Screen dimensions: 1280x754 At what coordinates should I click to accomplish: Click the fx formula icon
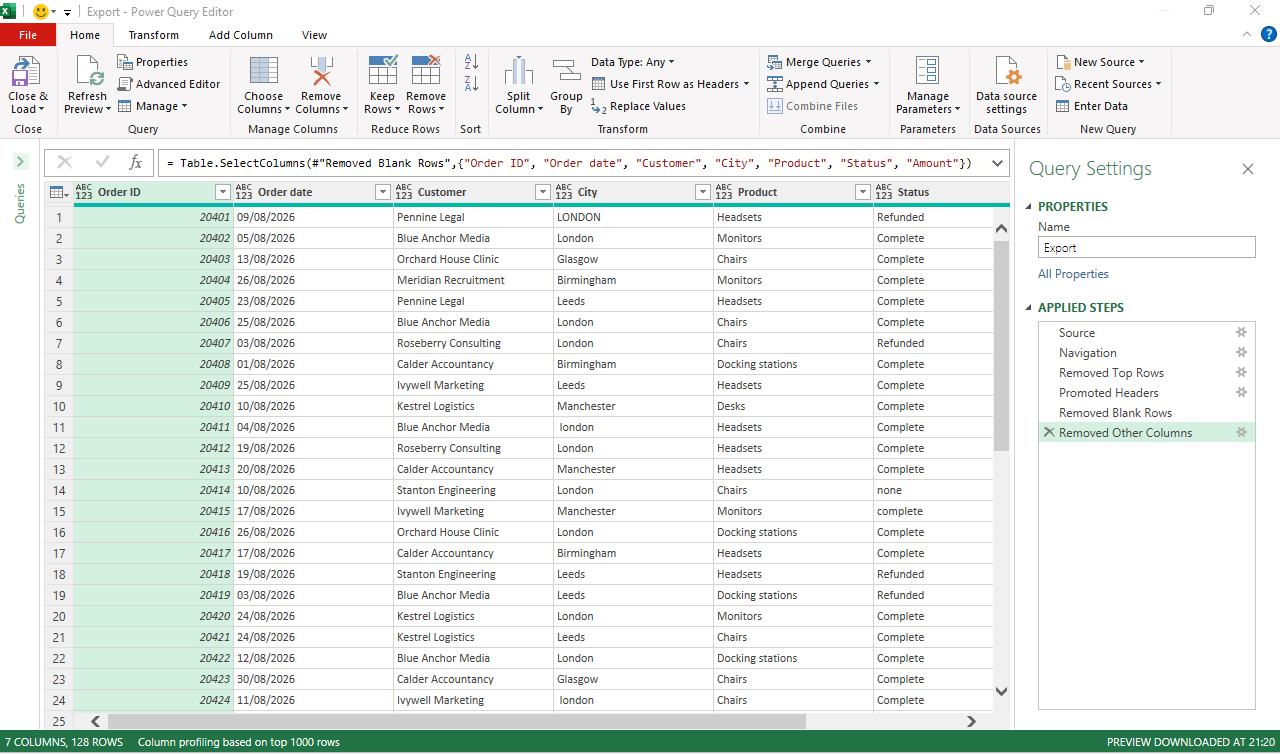(x=136, y=163)
